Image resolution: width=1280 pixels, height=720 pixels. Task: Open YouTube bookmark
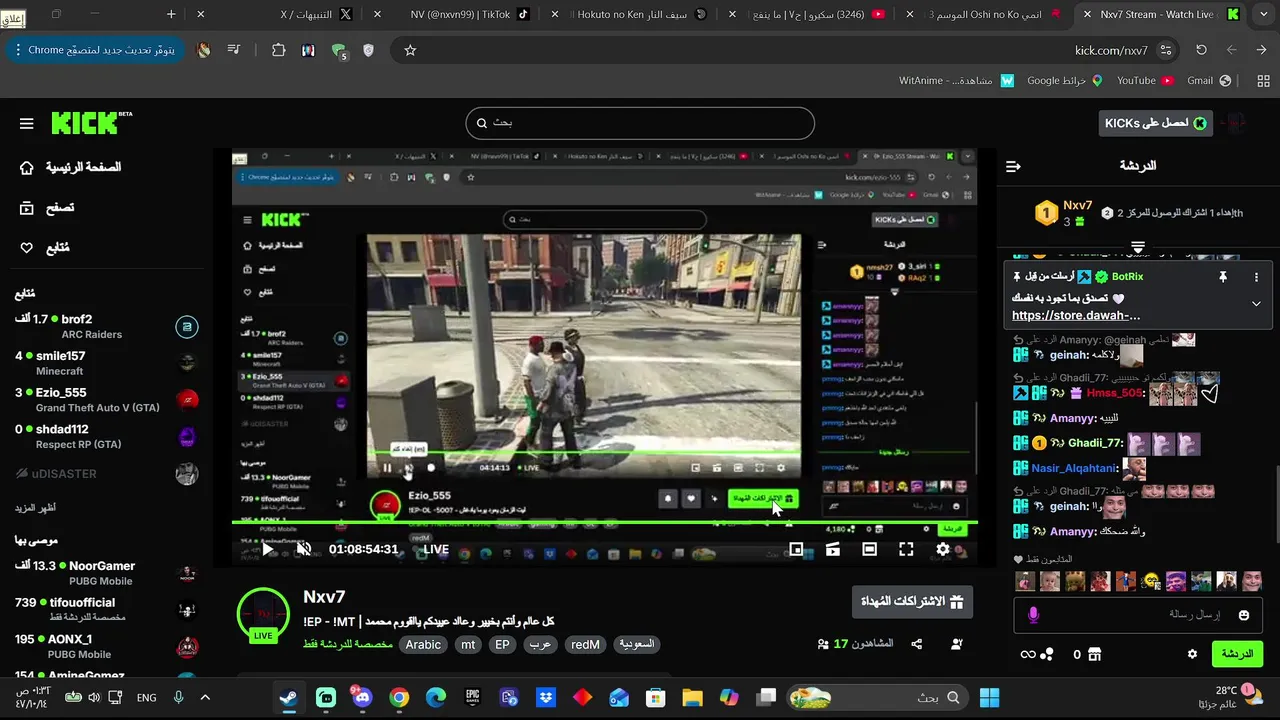pyautogui.click(x=1144, y=81)
